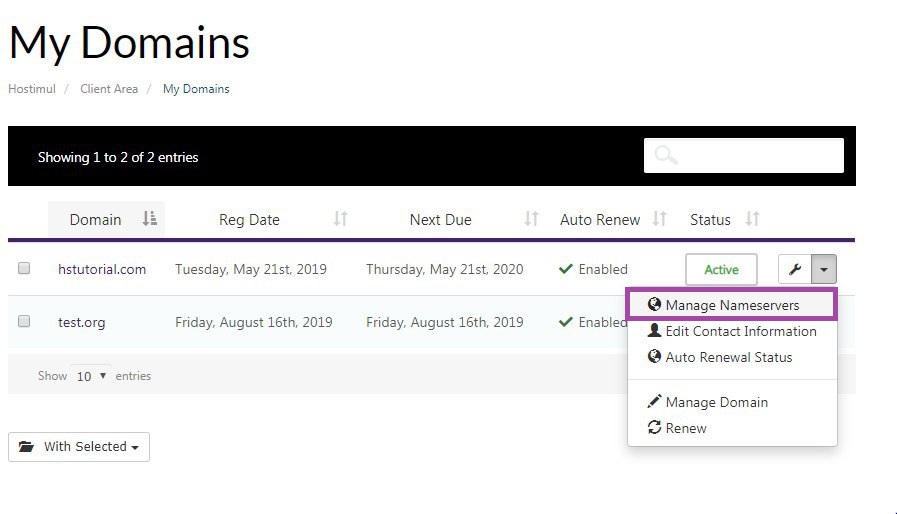The width and height of the screenshot is (897, 514).
Task: Select Edit Contact Information menu entry
Action: 740,331
